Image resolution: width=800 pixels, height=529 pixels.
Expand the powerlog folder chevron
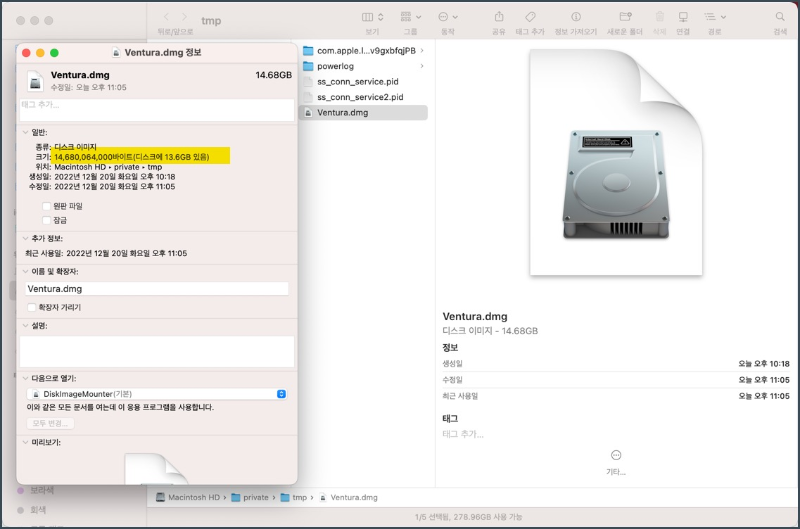point(422,66)
